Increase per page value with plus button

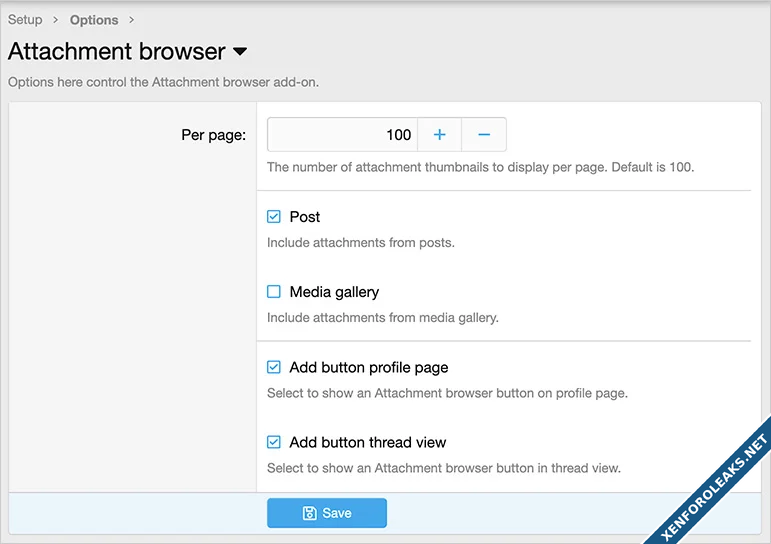pyautogui.click(x=439, y=135)
